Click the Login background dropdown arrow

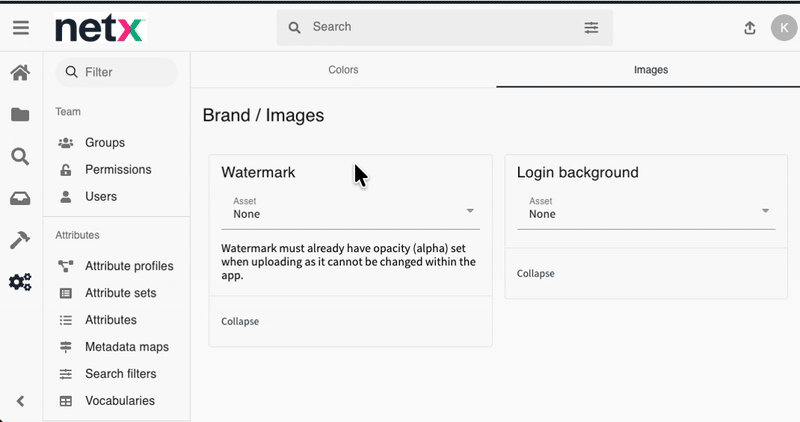765,211
